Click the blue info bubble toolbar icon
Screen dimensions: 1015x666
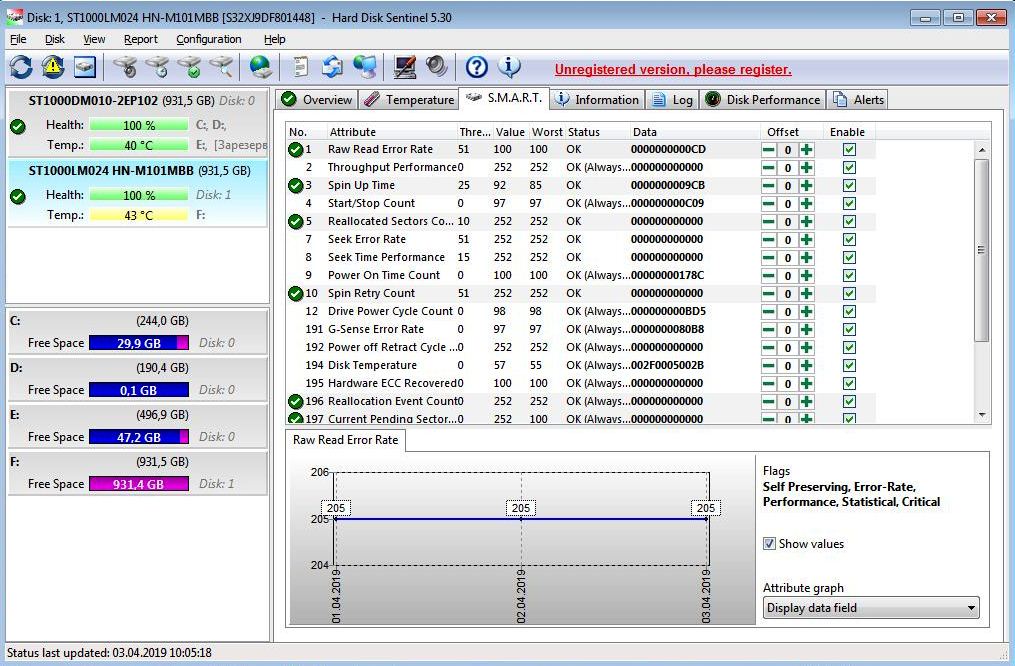click(509, 67)
